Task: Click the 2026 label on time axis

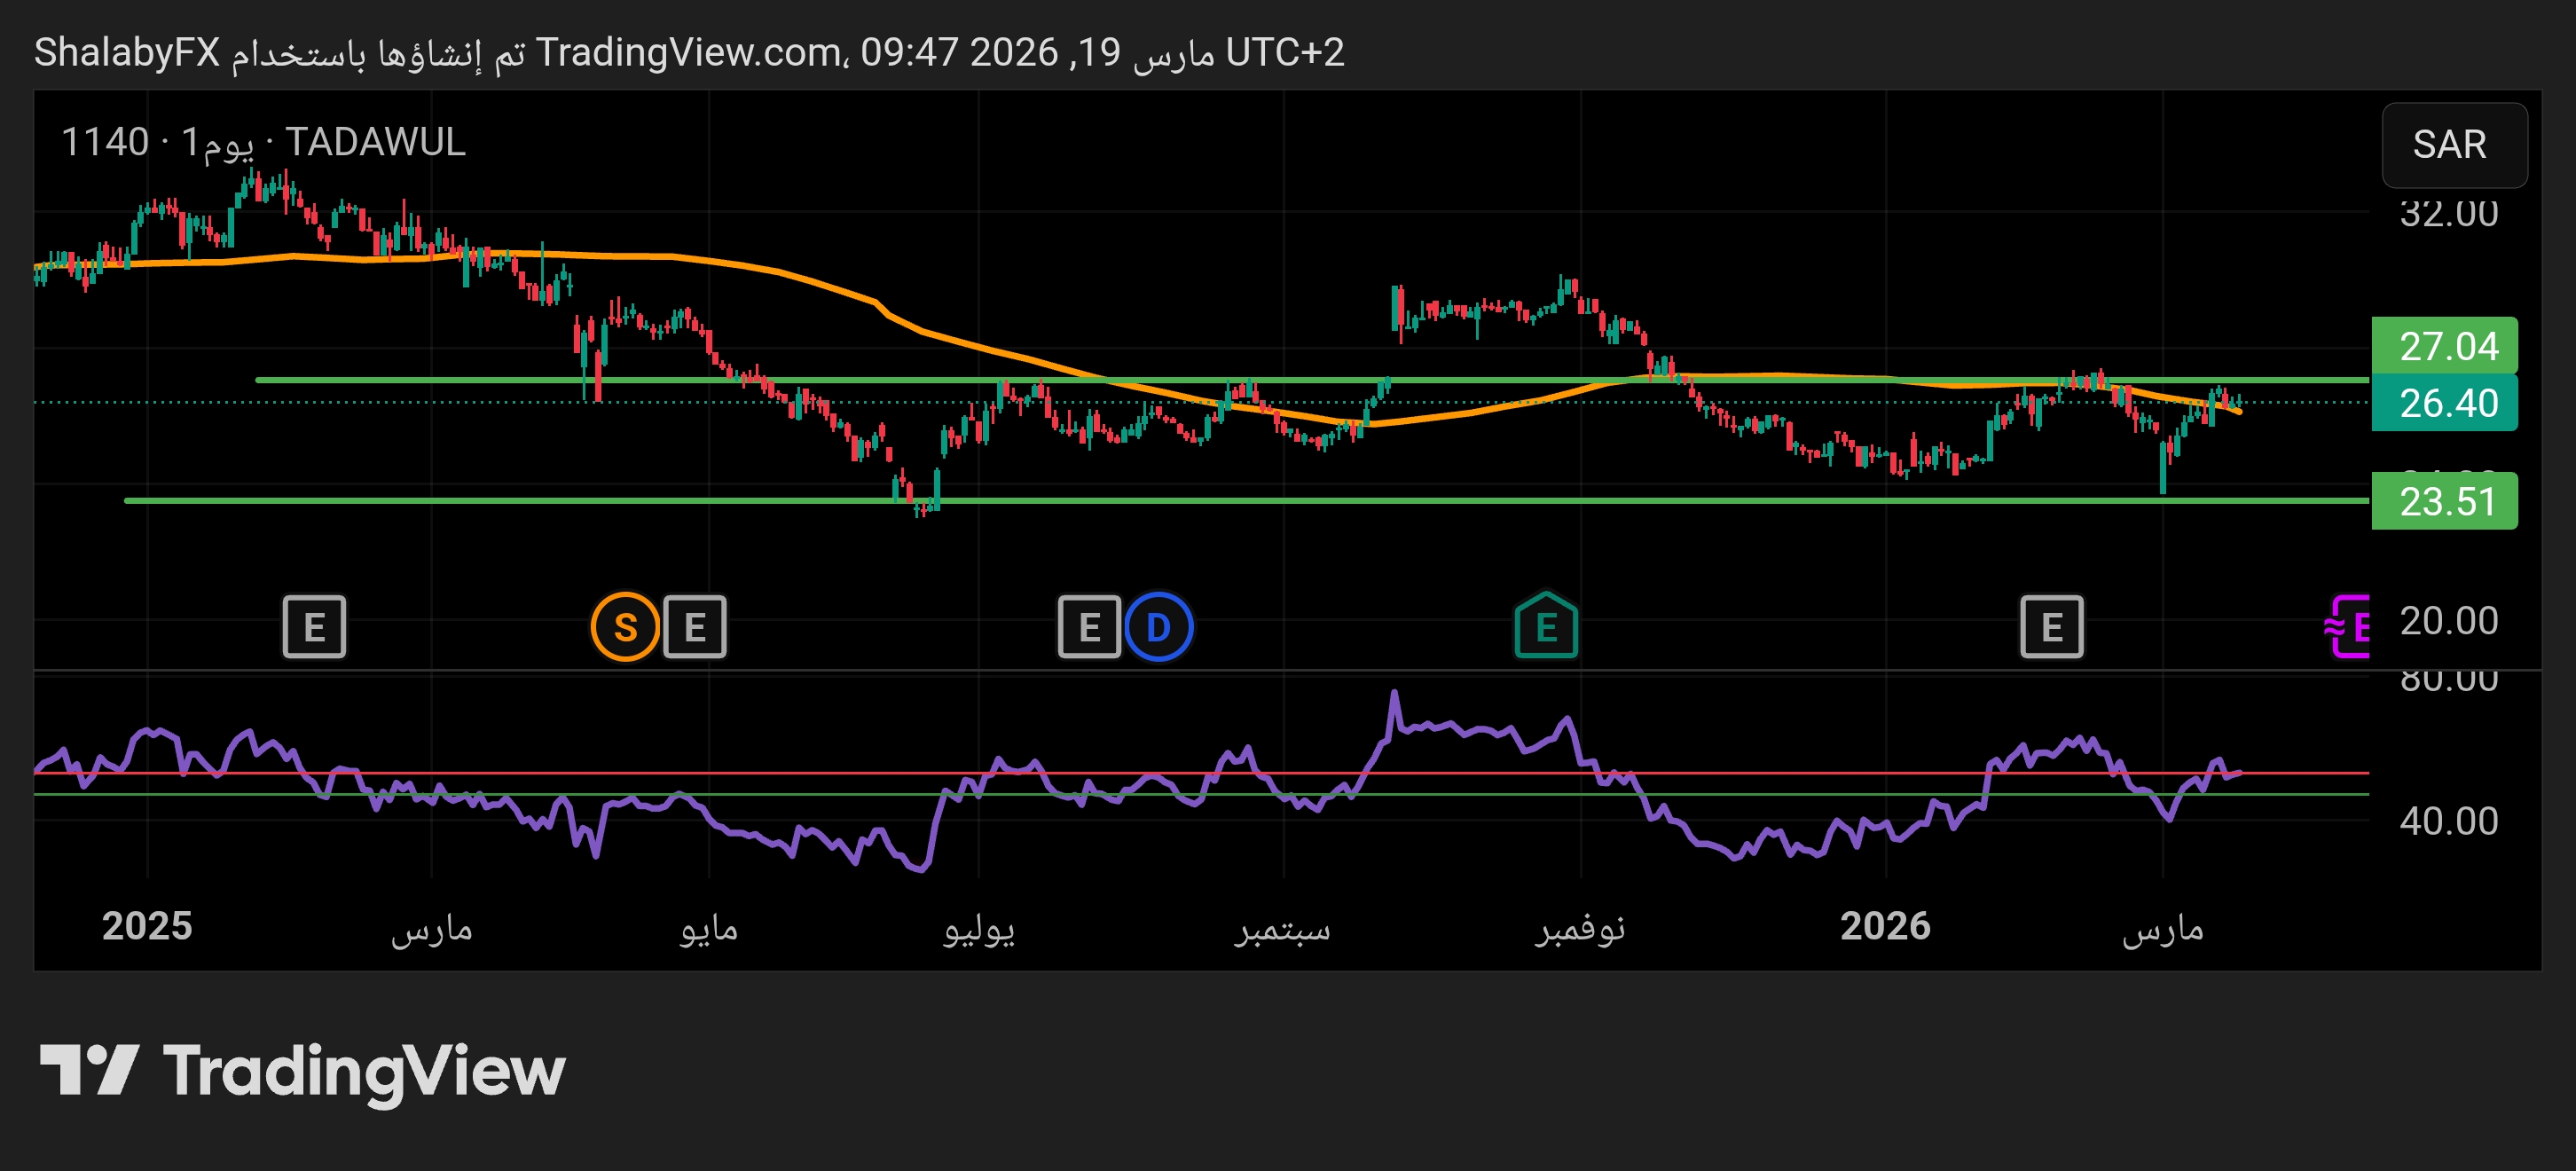Action: (x=1885, y=926)
